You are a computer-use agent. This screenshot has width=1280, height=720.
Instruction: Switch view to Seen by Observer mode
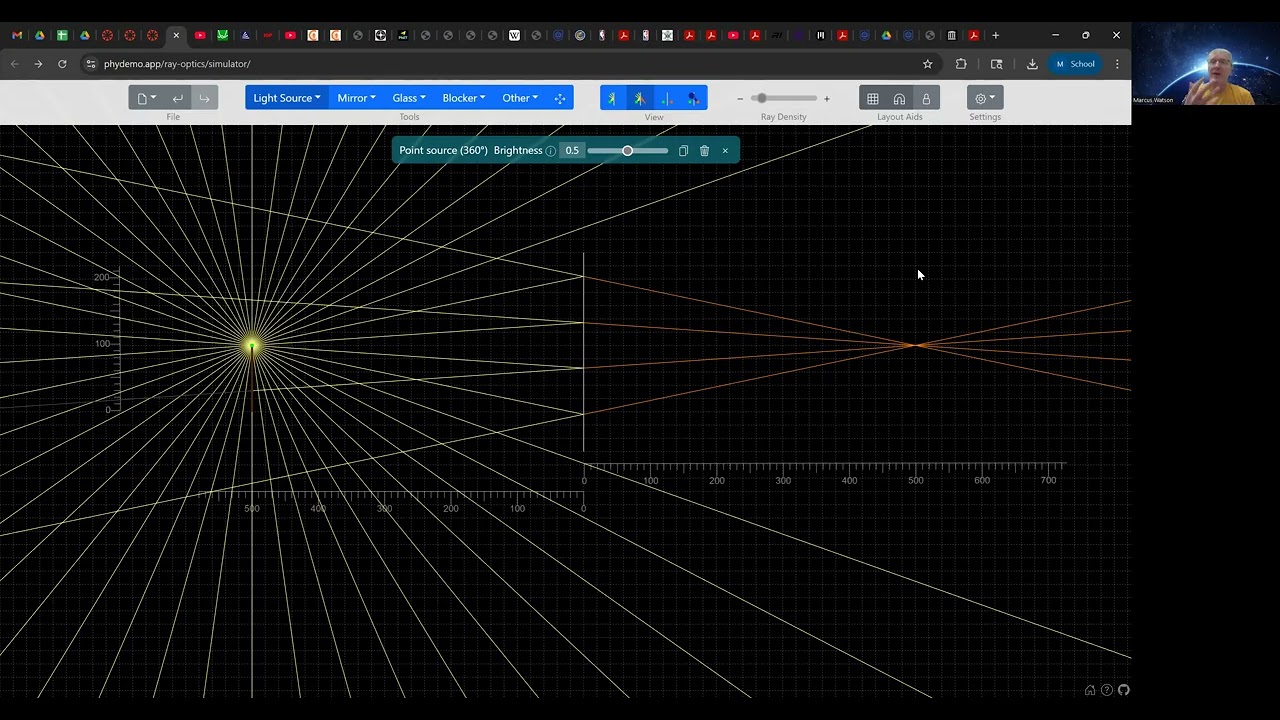point(694,98)
